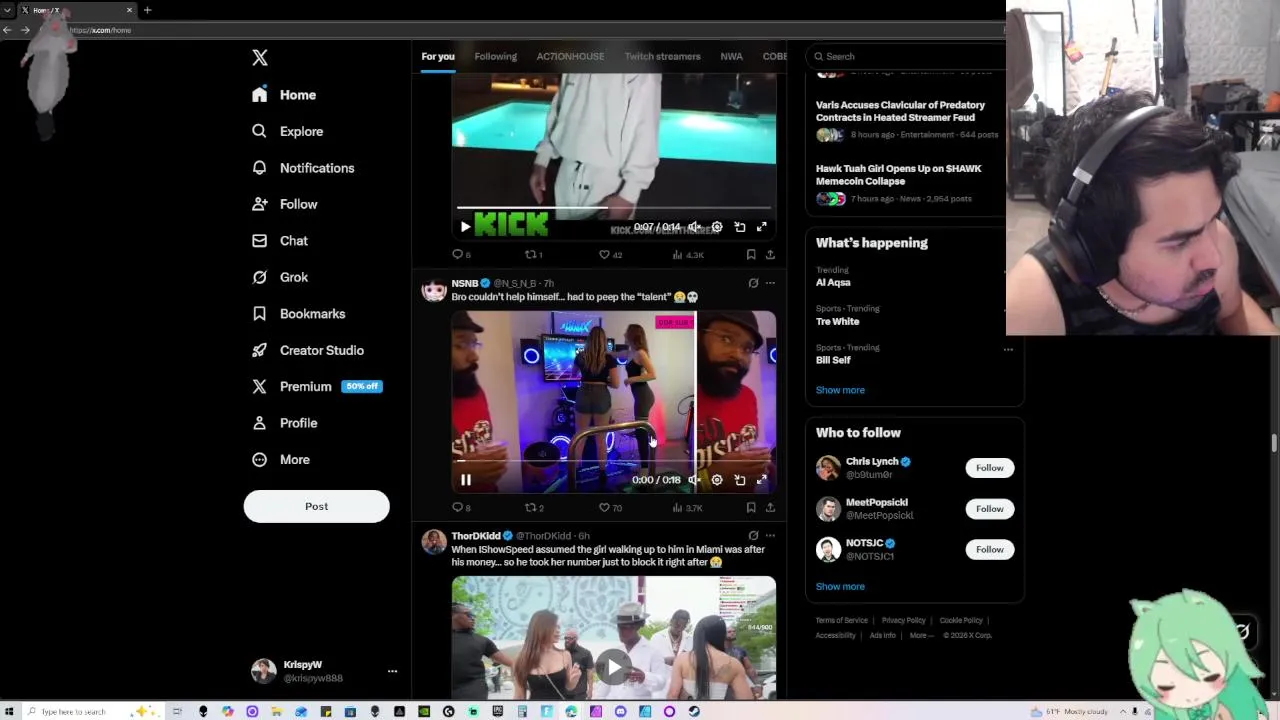The height and width of the screenshot is (720, 1280).
Task: Open the Al Aqsa trending topic
Action: tap(833, 283)
